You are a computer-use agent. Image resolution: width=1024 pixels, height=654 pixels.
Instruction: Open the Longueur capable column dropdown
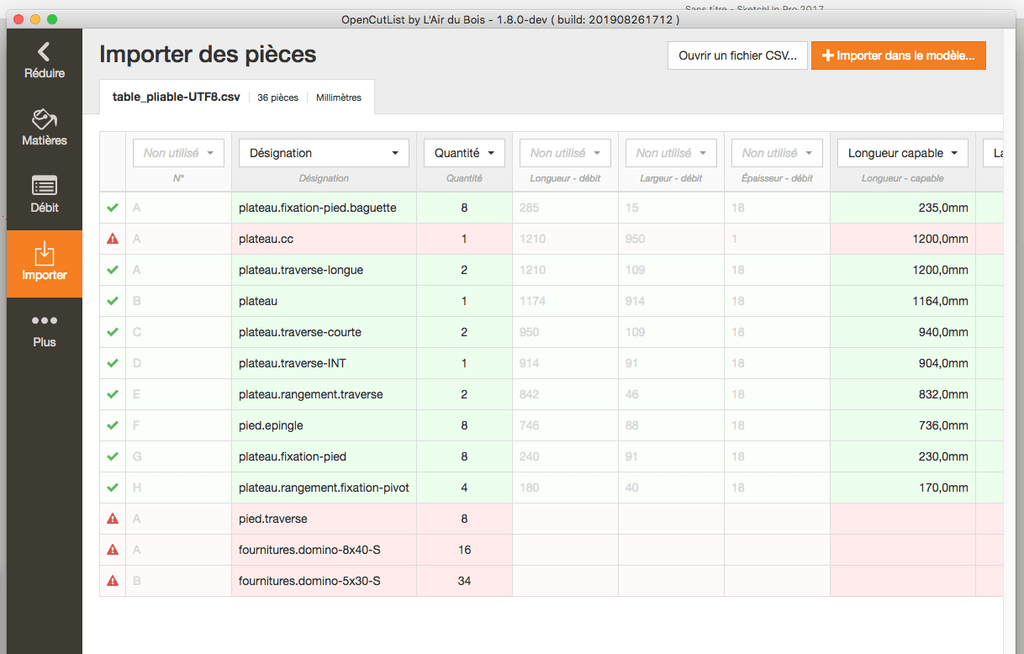(x=903, y=153)
